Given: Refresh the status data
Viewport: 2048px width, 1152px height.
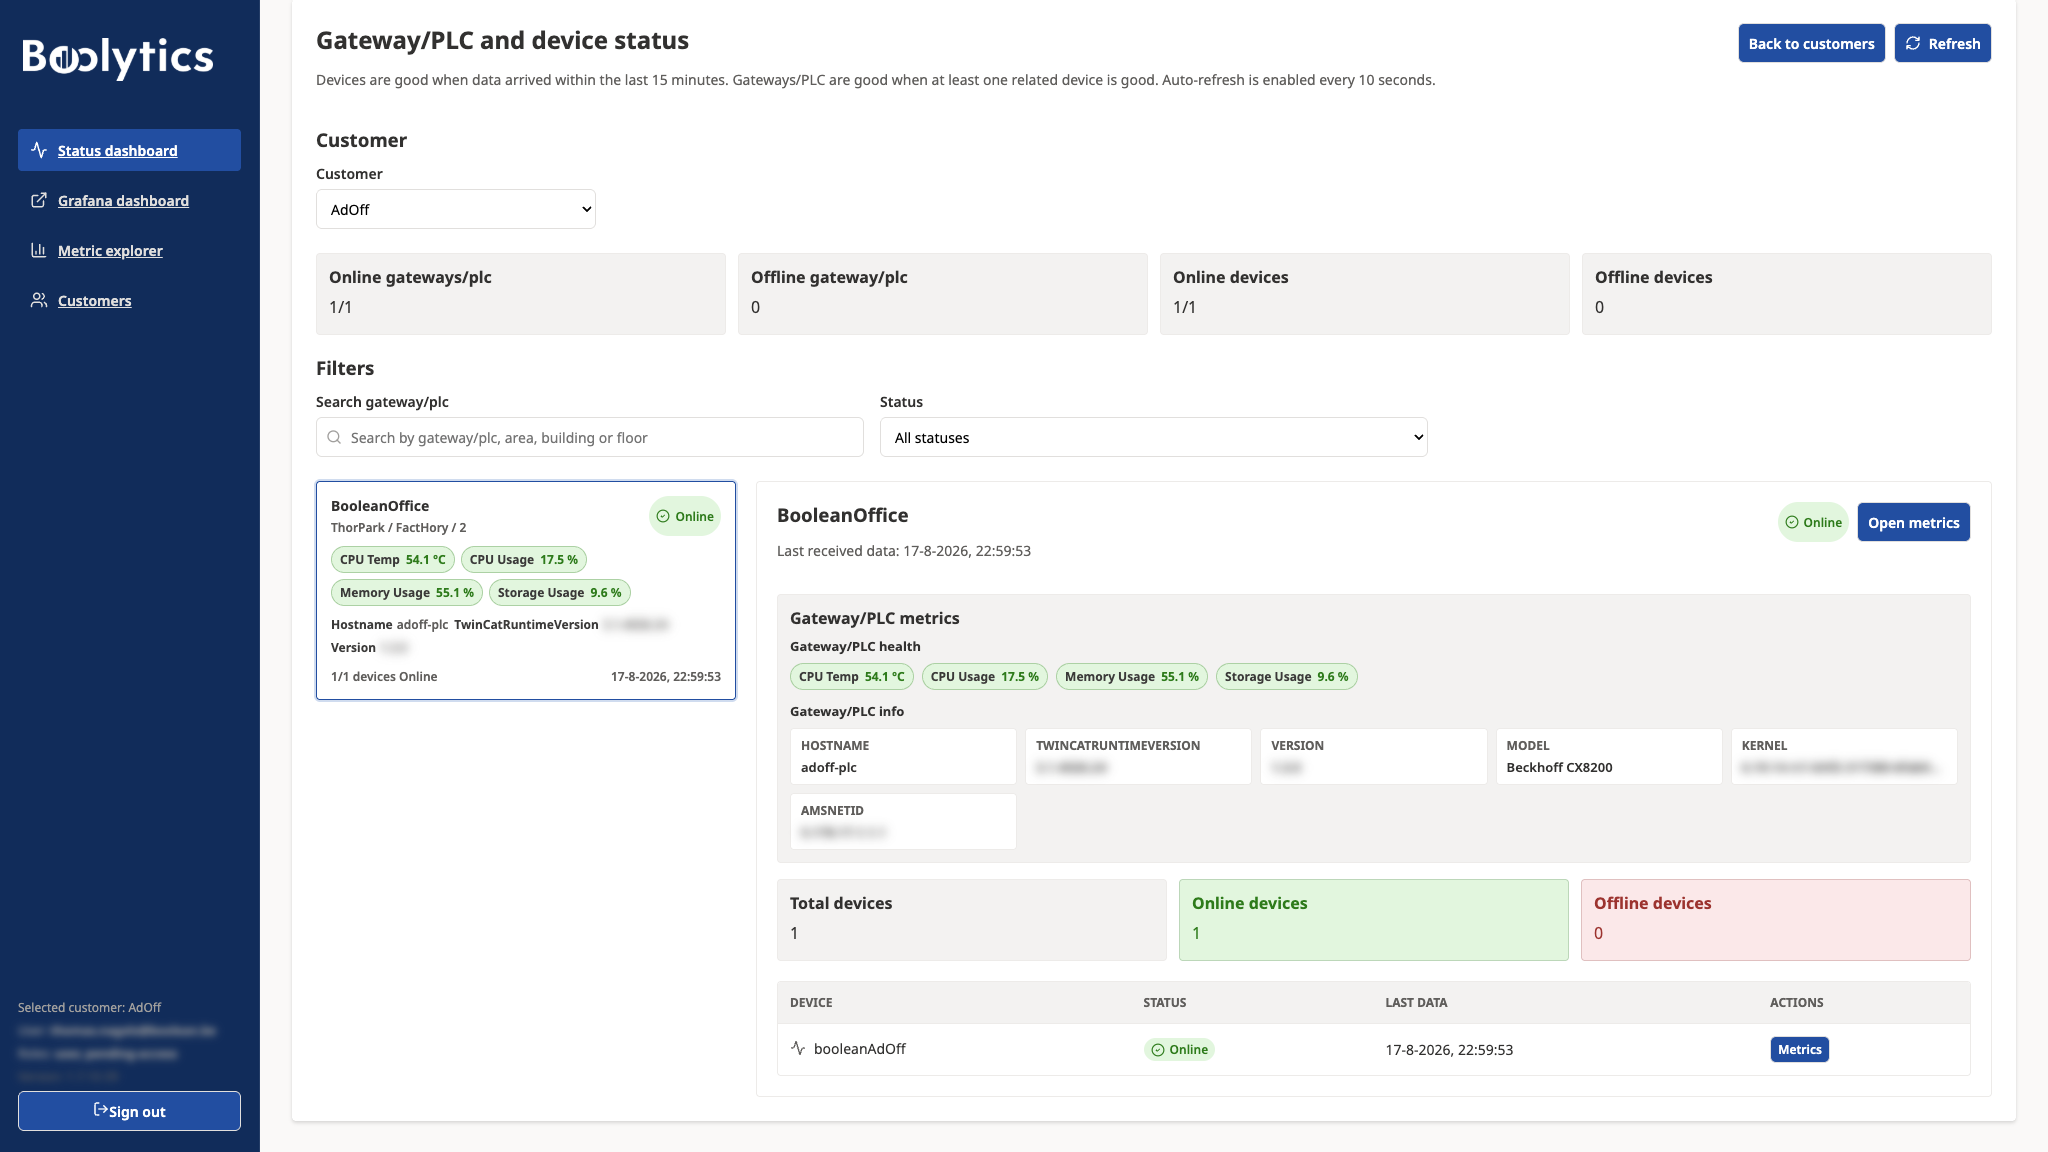Looking at the screenshot, I should 1942,43.
